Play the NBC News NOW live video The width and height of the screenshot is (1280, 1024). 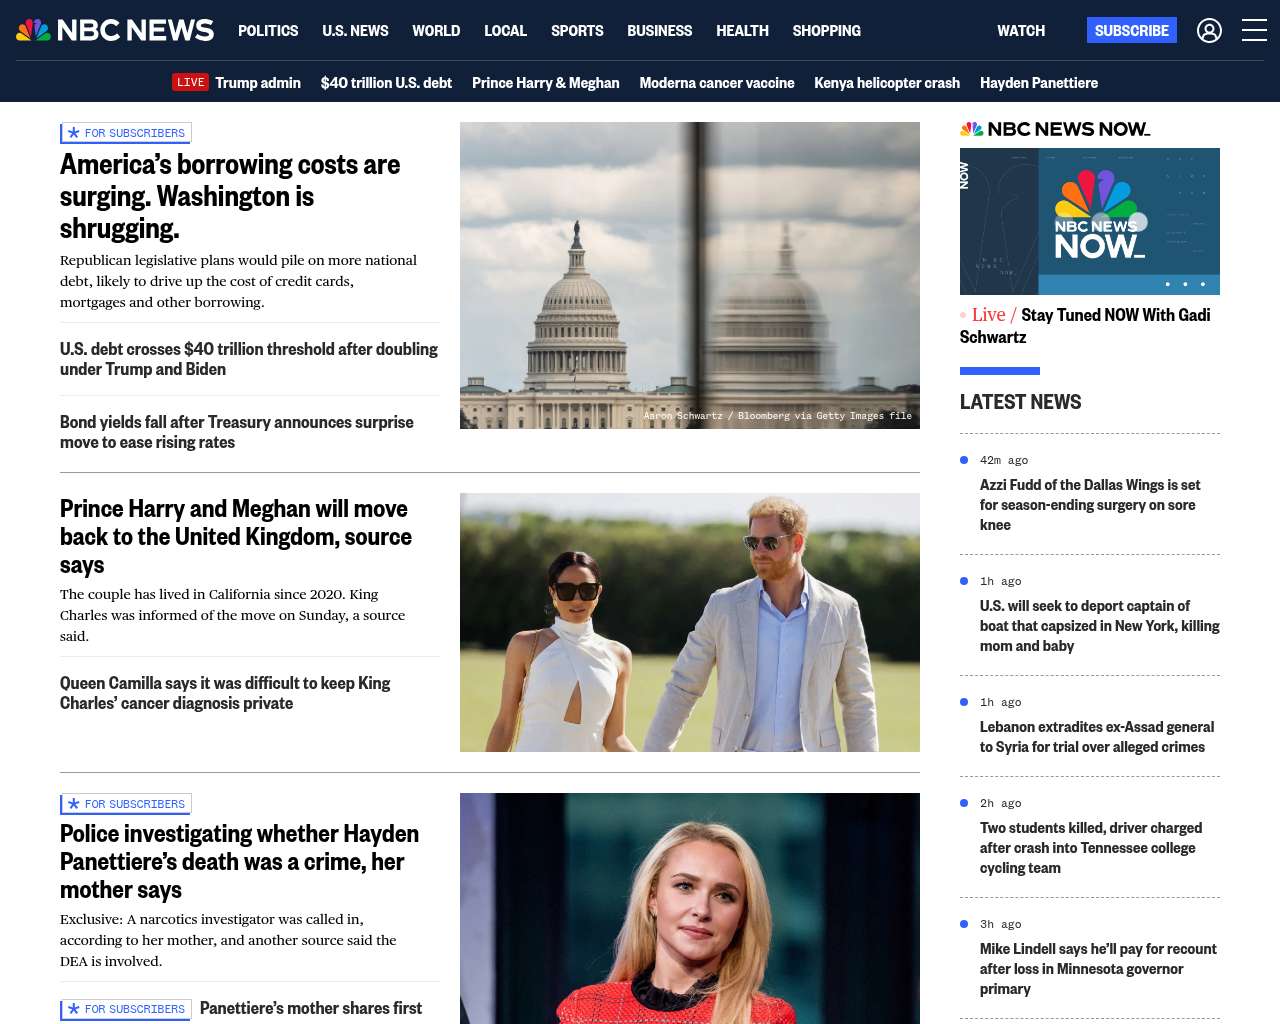pyautogui.click(x=1090, y=221)
